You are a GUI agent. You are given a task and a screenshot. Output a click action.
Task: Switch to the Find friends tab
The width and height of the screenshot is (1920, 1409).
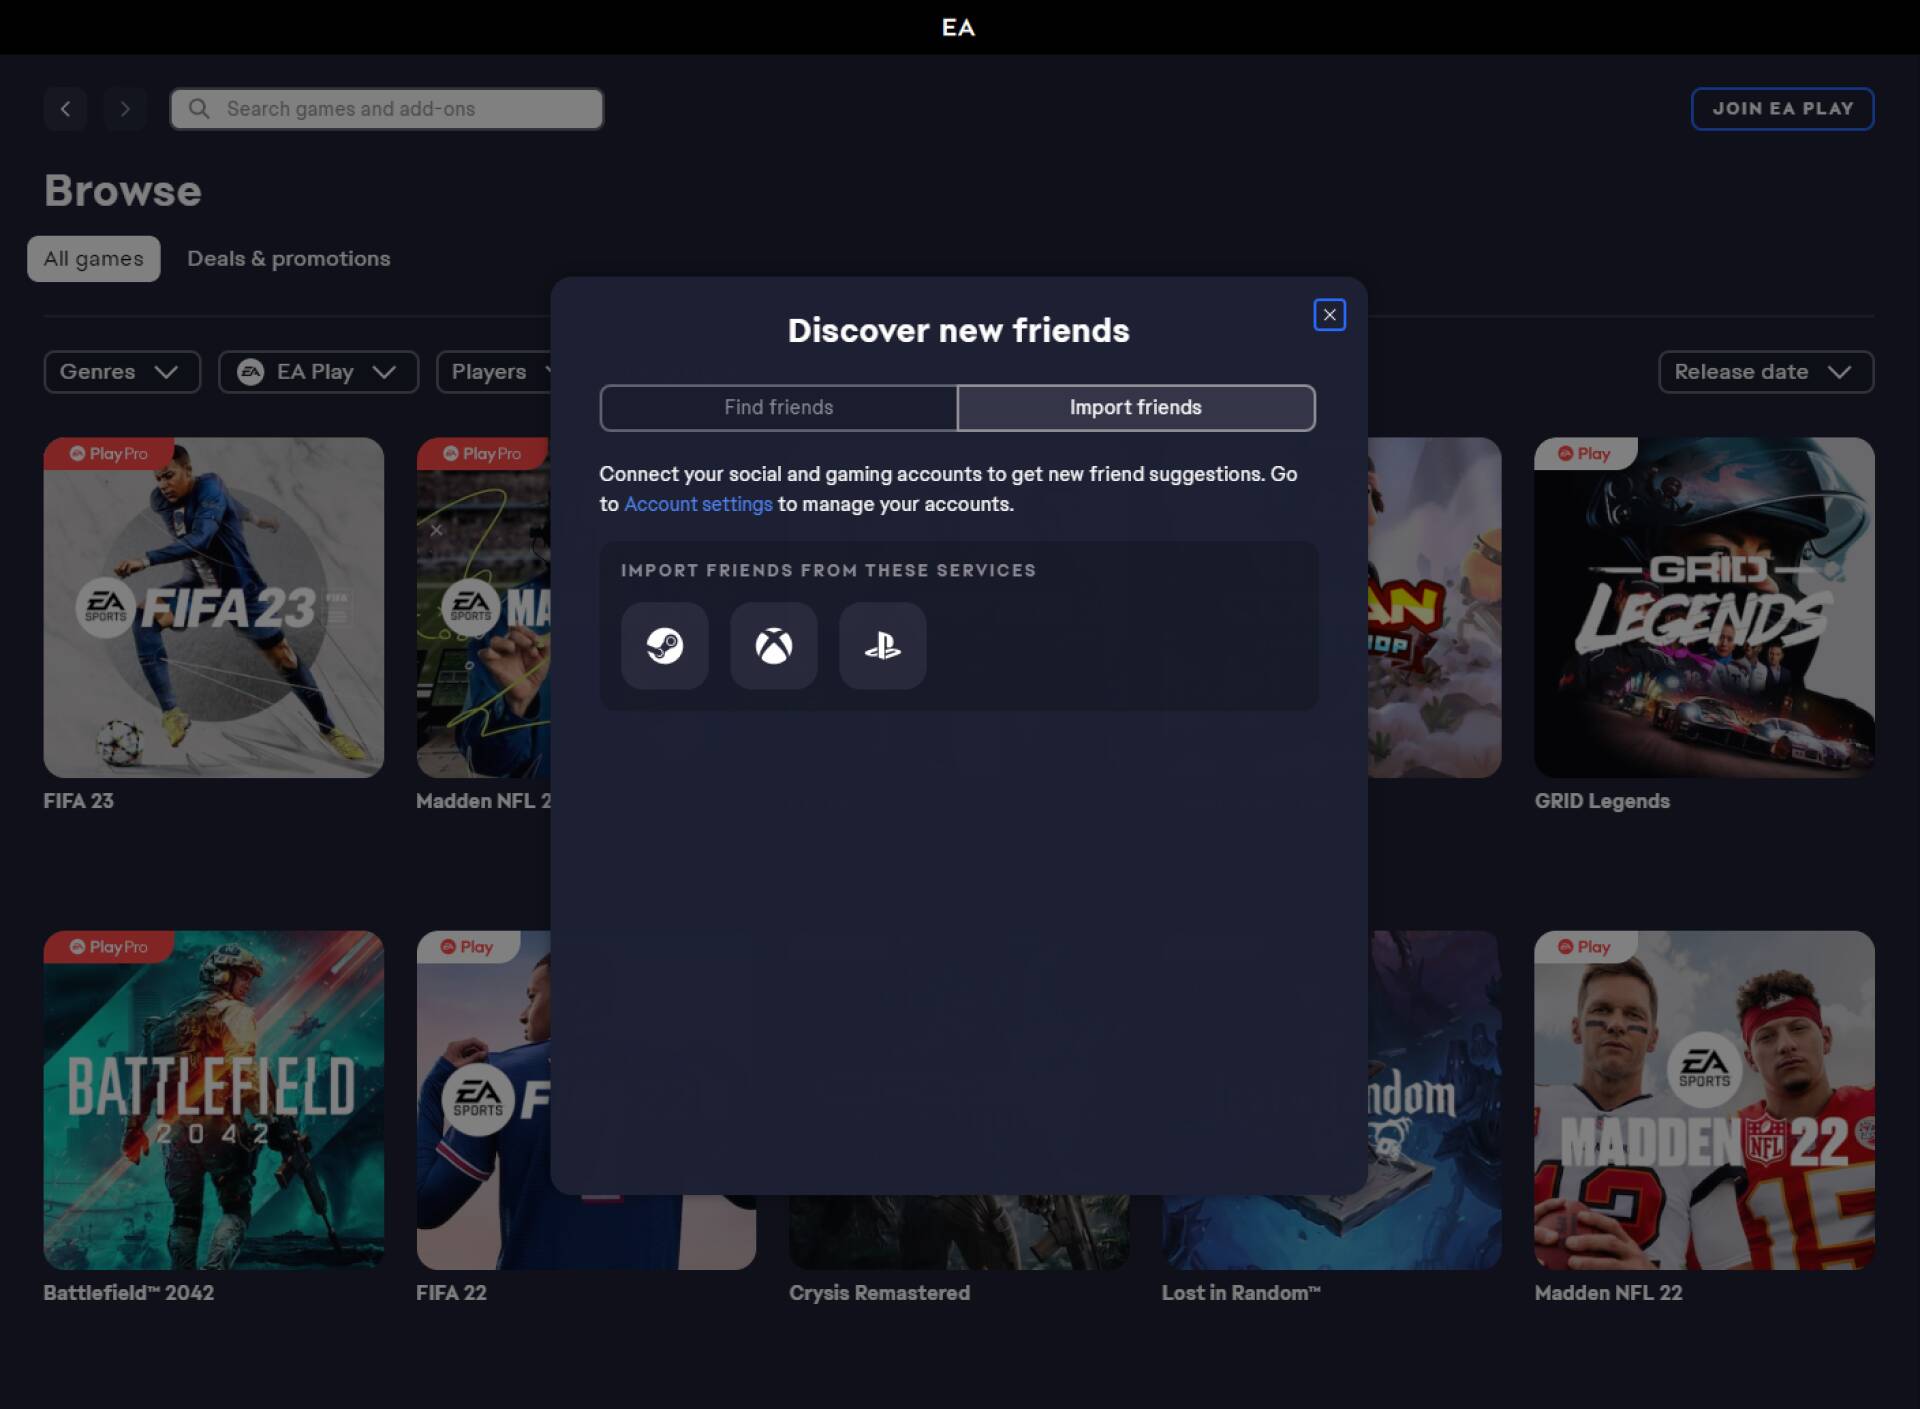click(x=778, y=407)
